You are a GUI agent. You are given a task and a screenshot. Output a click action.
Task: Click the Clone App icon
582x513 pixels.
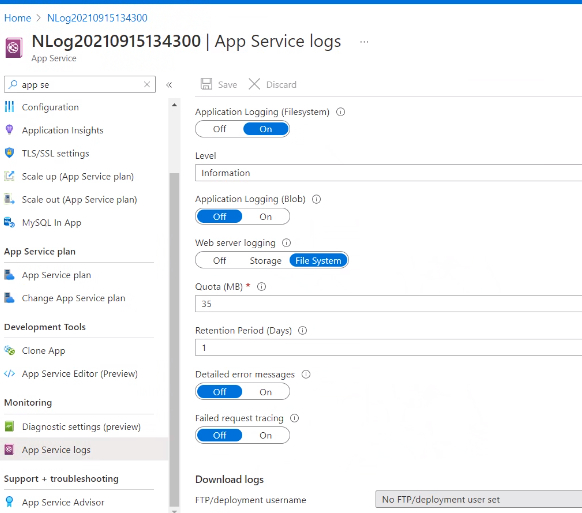coord(9,350)
